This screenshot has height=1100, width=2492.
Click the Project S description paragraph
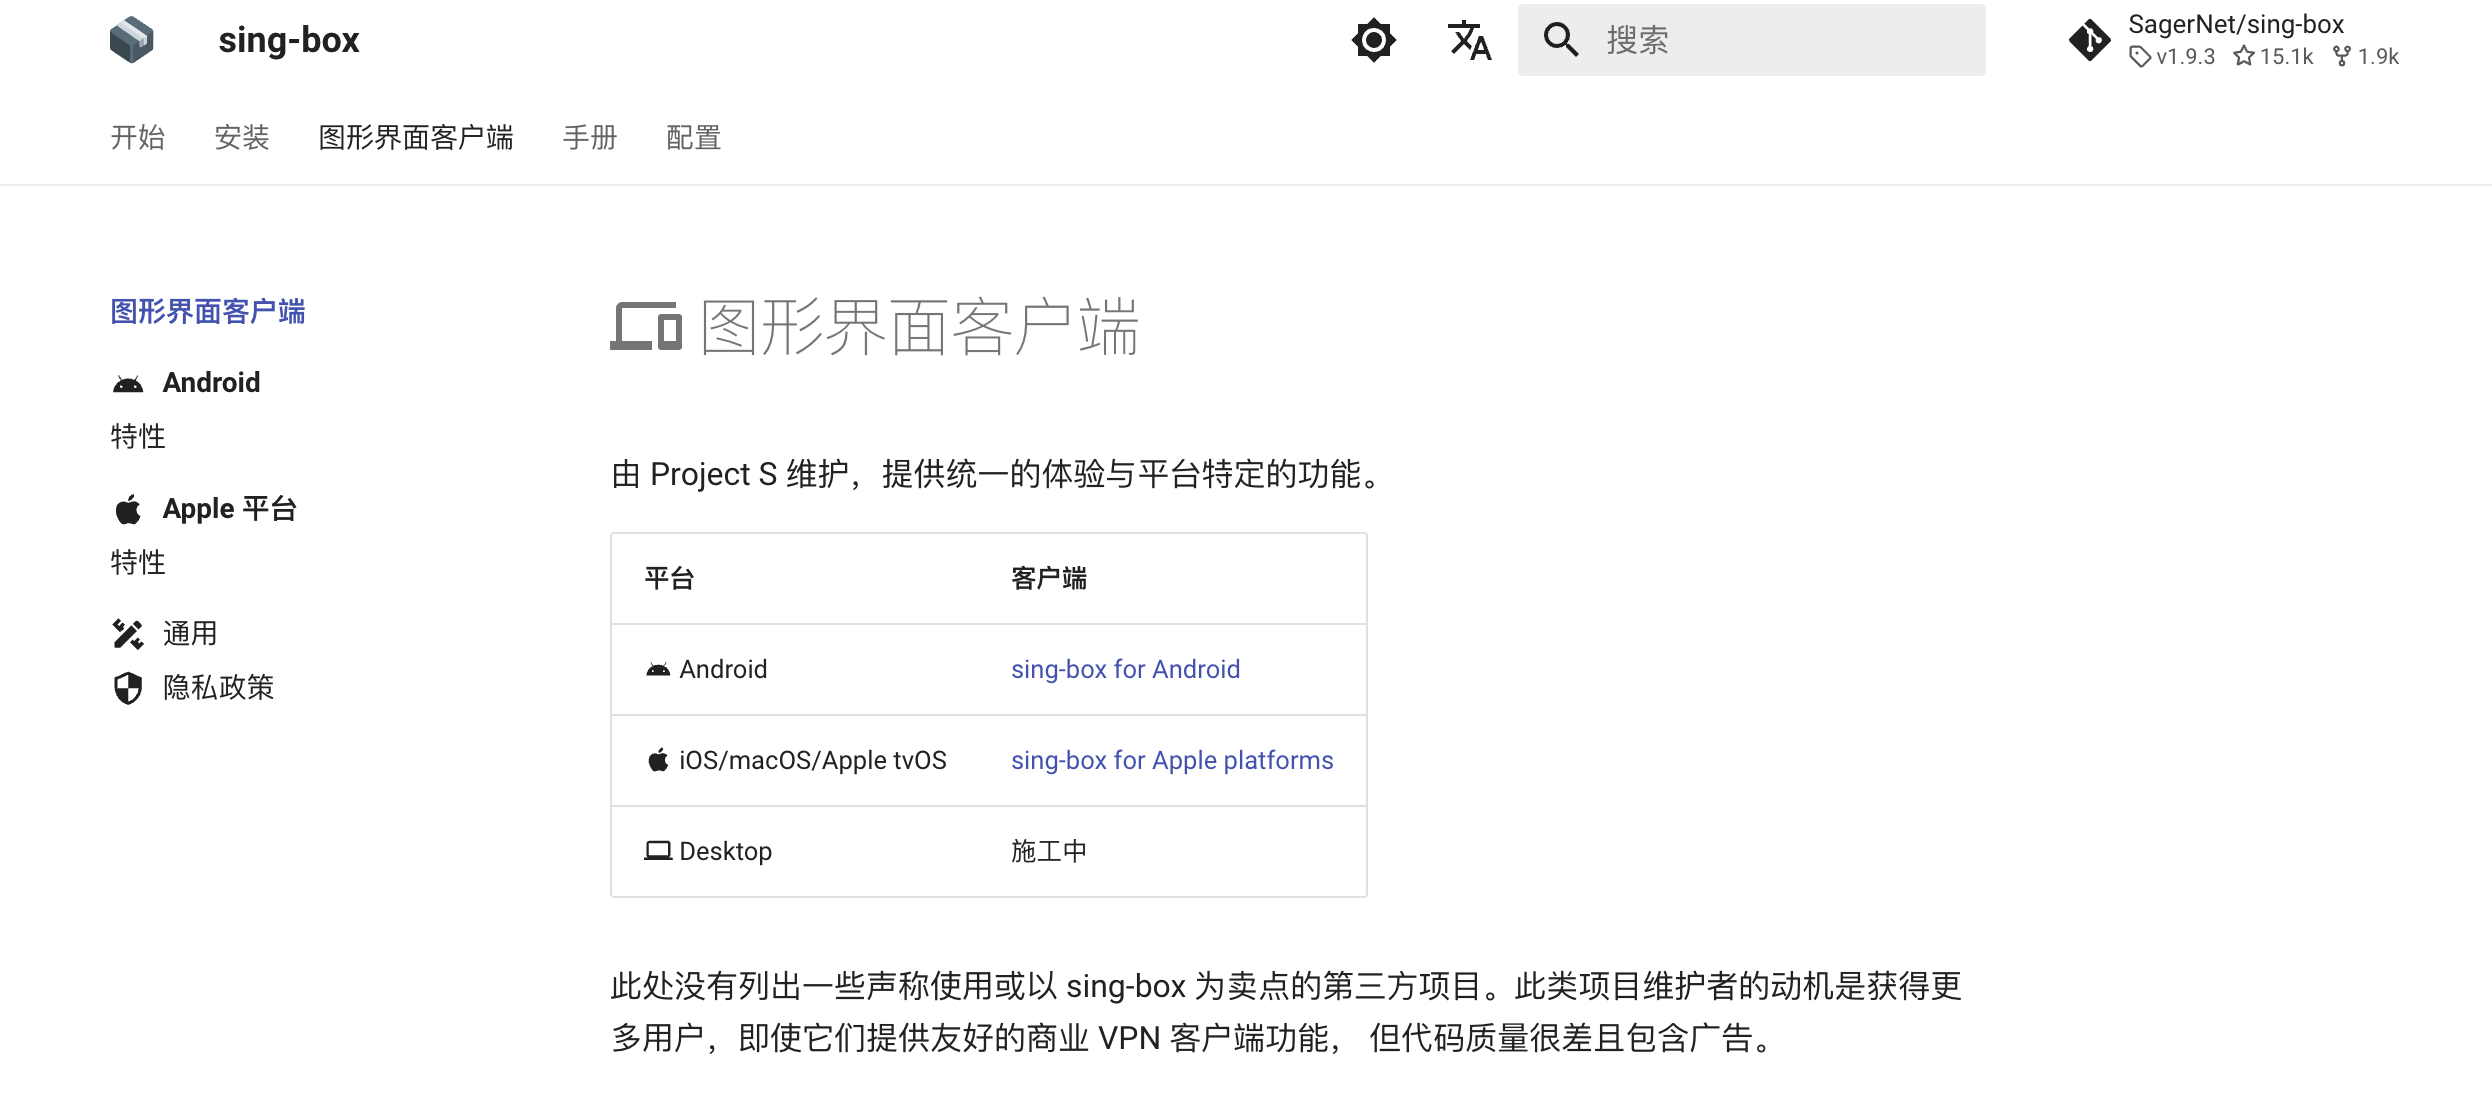click(x=1000, y=474)
